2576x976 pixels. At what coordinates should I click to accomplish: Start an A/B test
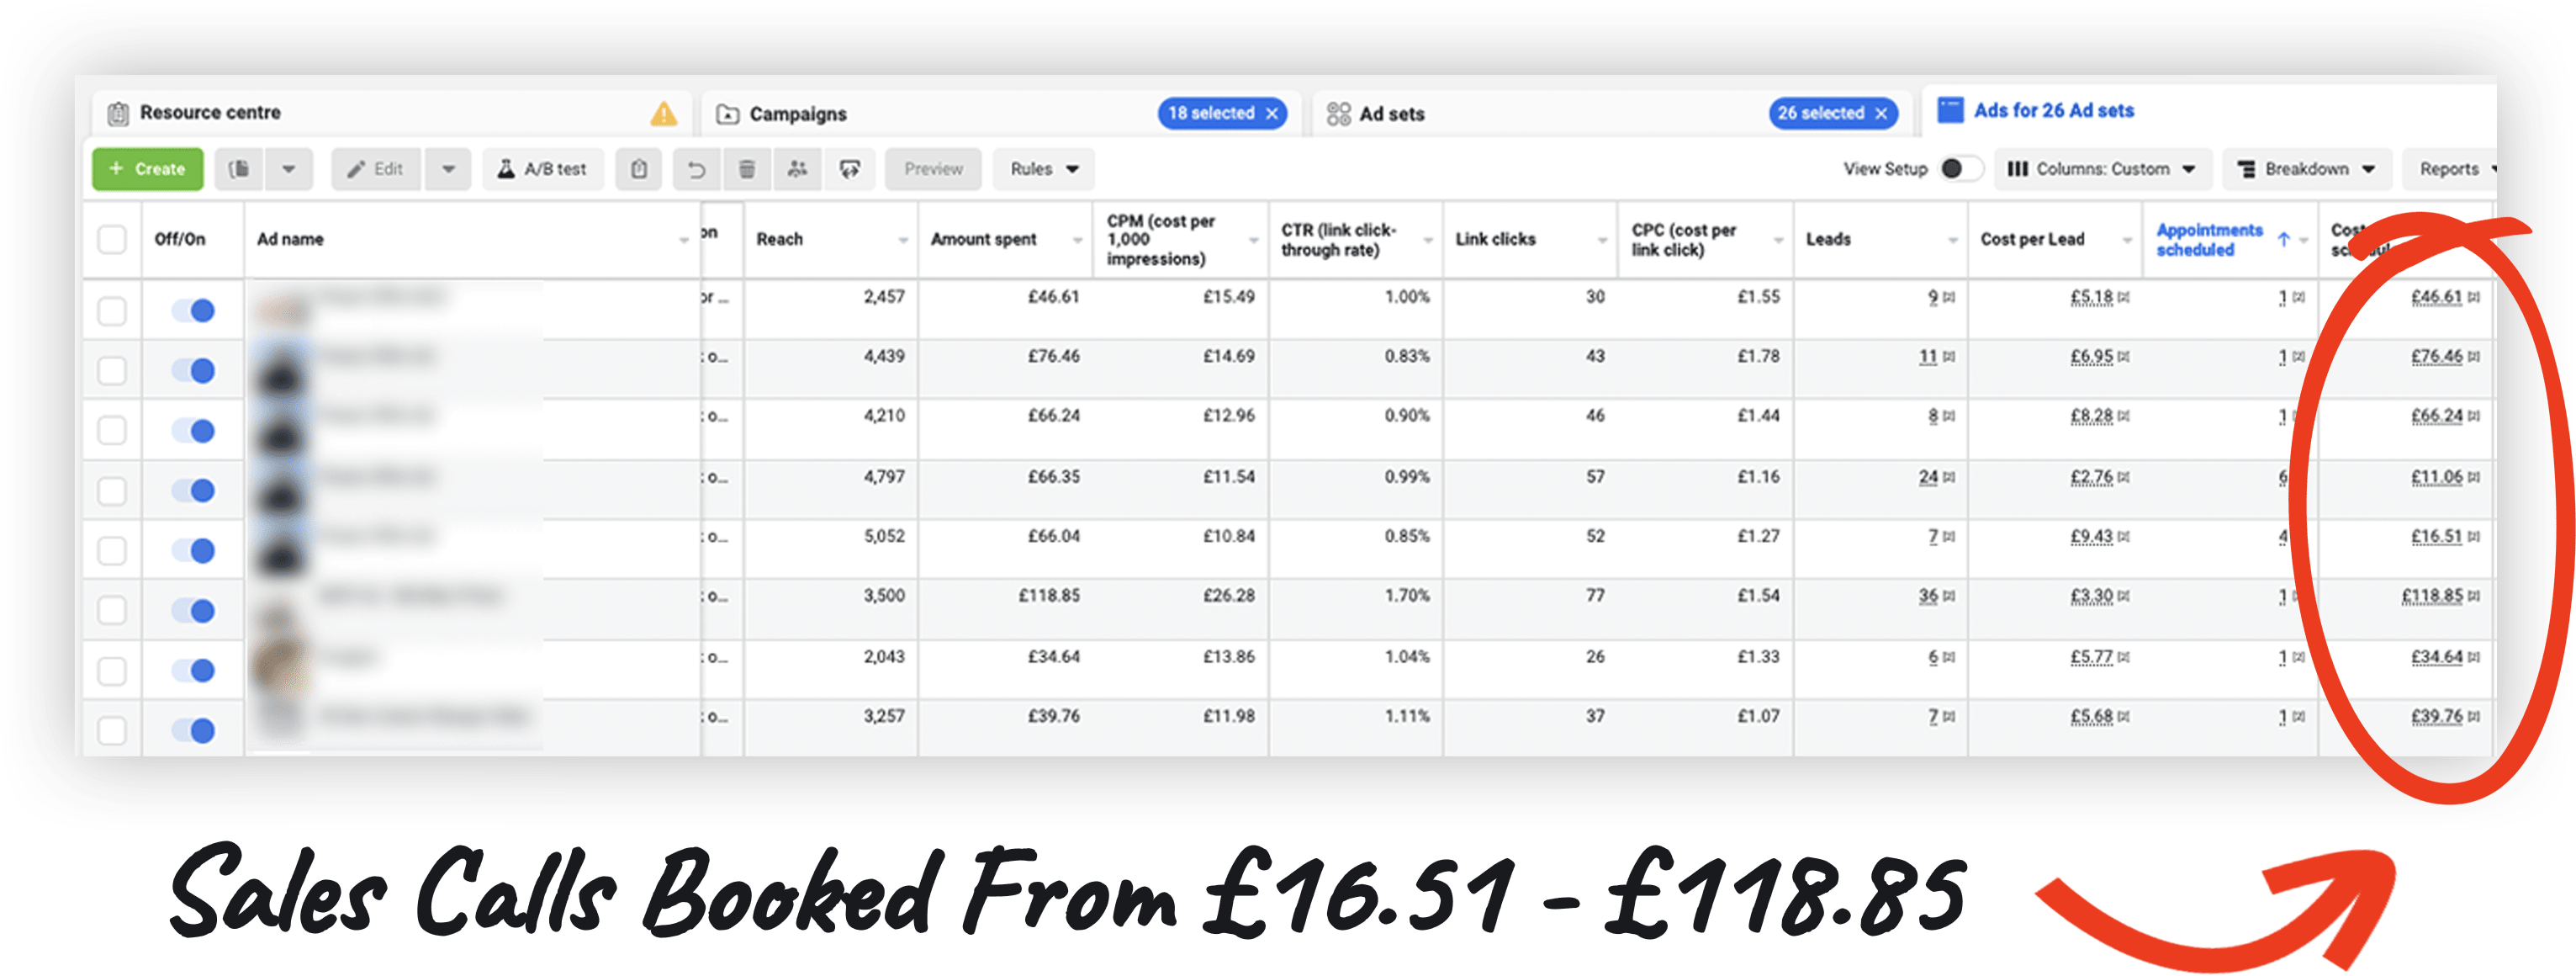543,169
